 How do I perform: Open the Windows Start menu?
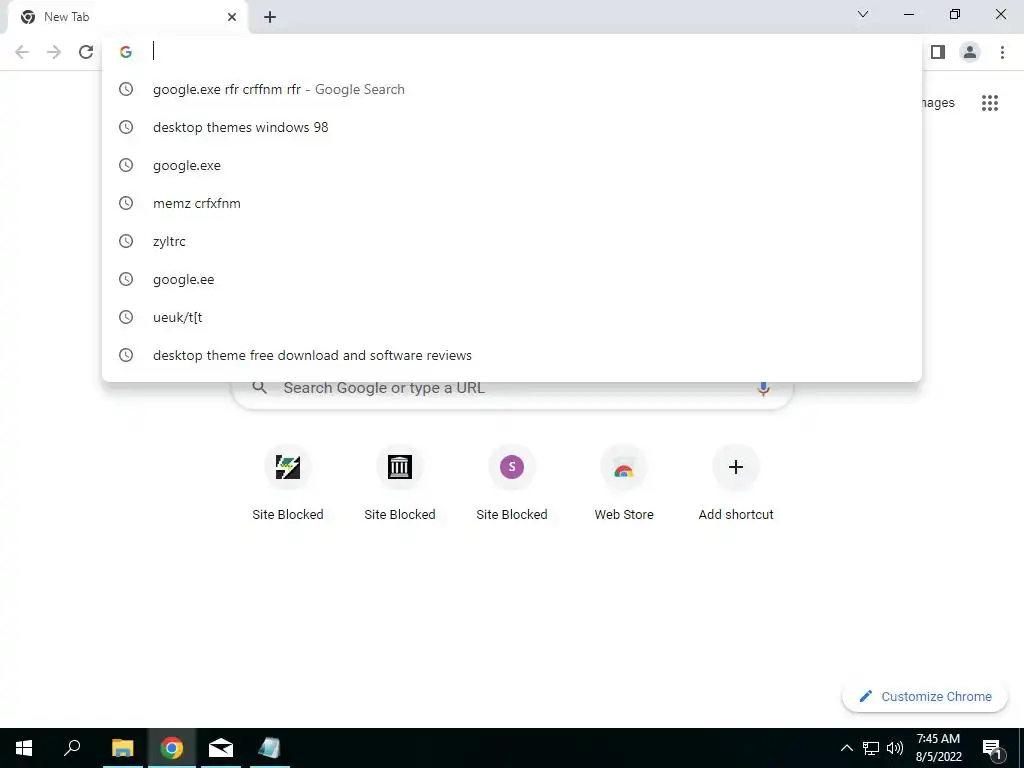[x=24, y=748]
